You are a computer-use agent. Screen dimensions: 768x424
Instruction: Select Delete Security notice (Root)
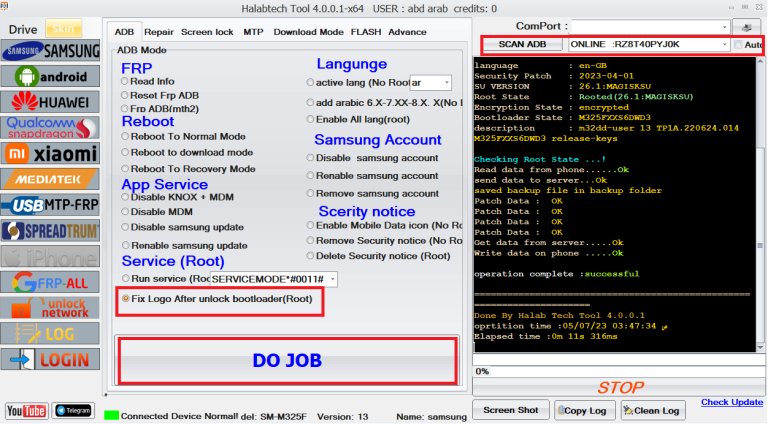pos(379,256)
